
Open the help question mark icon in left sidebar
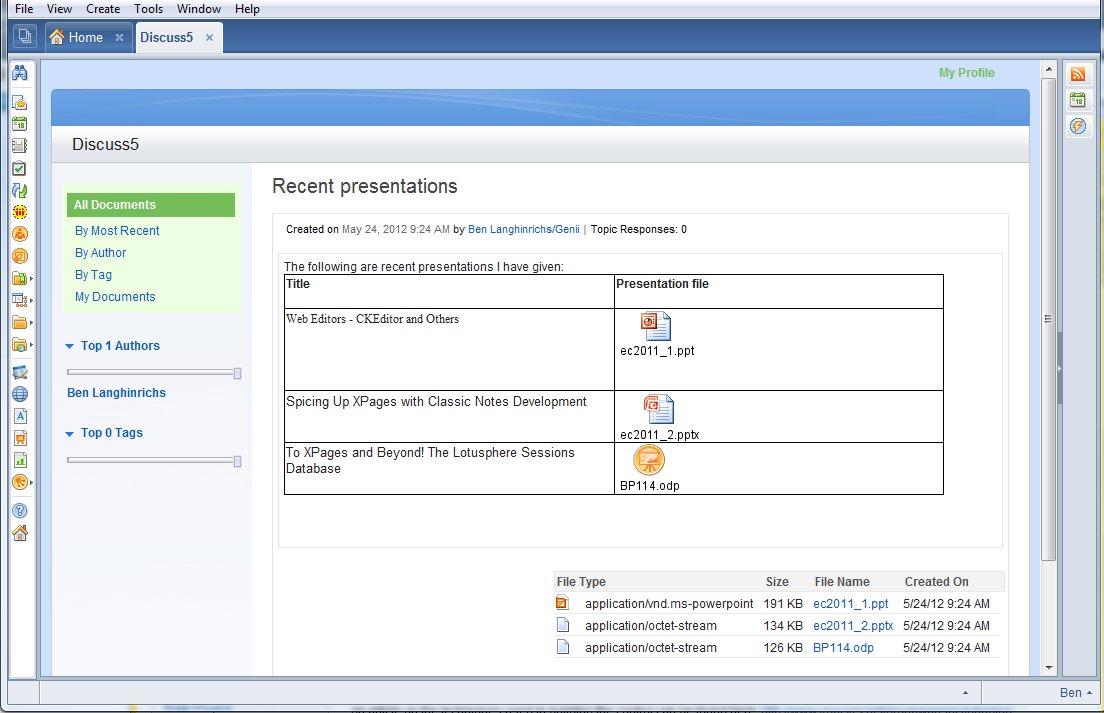(19, 511)
